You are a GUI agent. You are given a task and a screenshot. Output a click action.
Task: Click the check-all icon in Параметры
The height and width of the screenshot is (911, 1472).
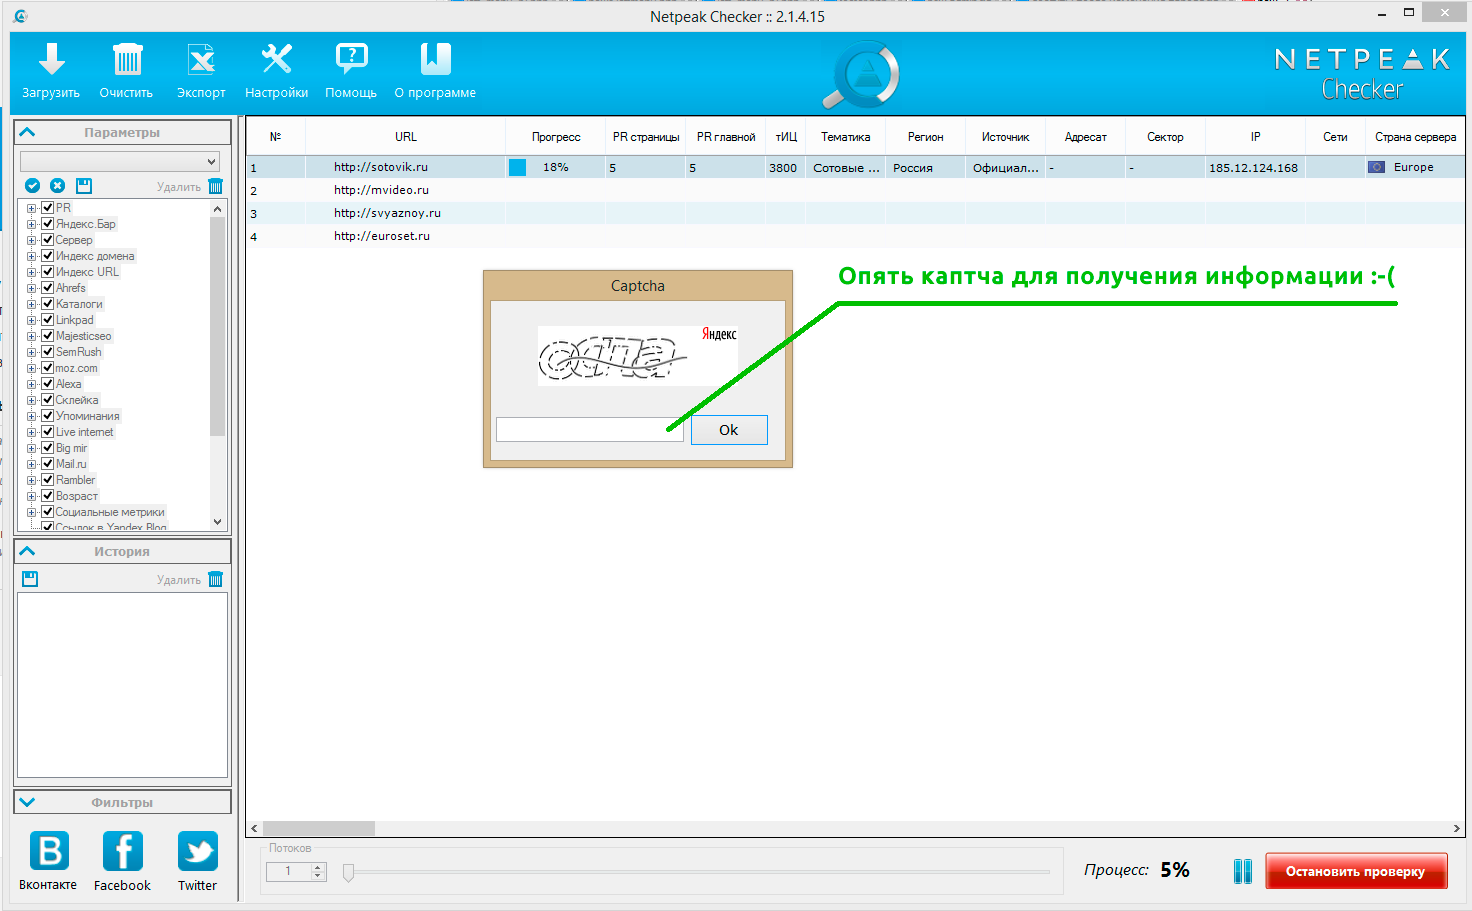tap(32, 185)
